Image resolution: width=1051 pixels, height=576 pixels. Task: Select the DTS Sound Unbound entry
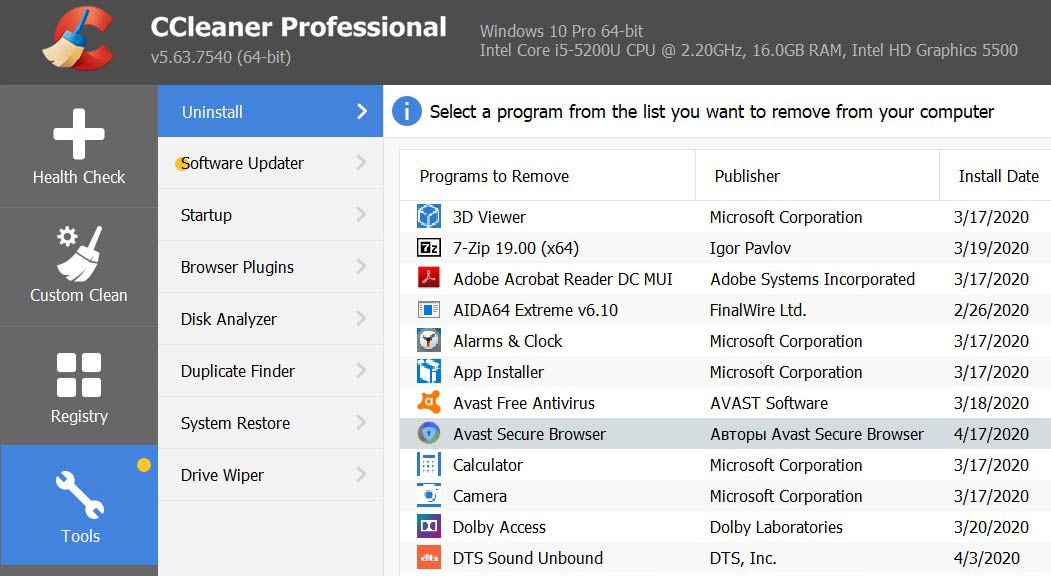tap(528, 558)
